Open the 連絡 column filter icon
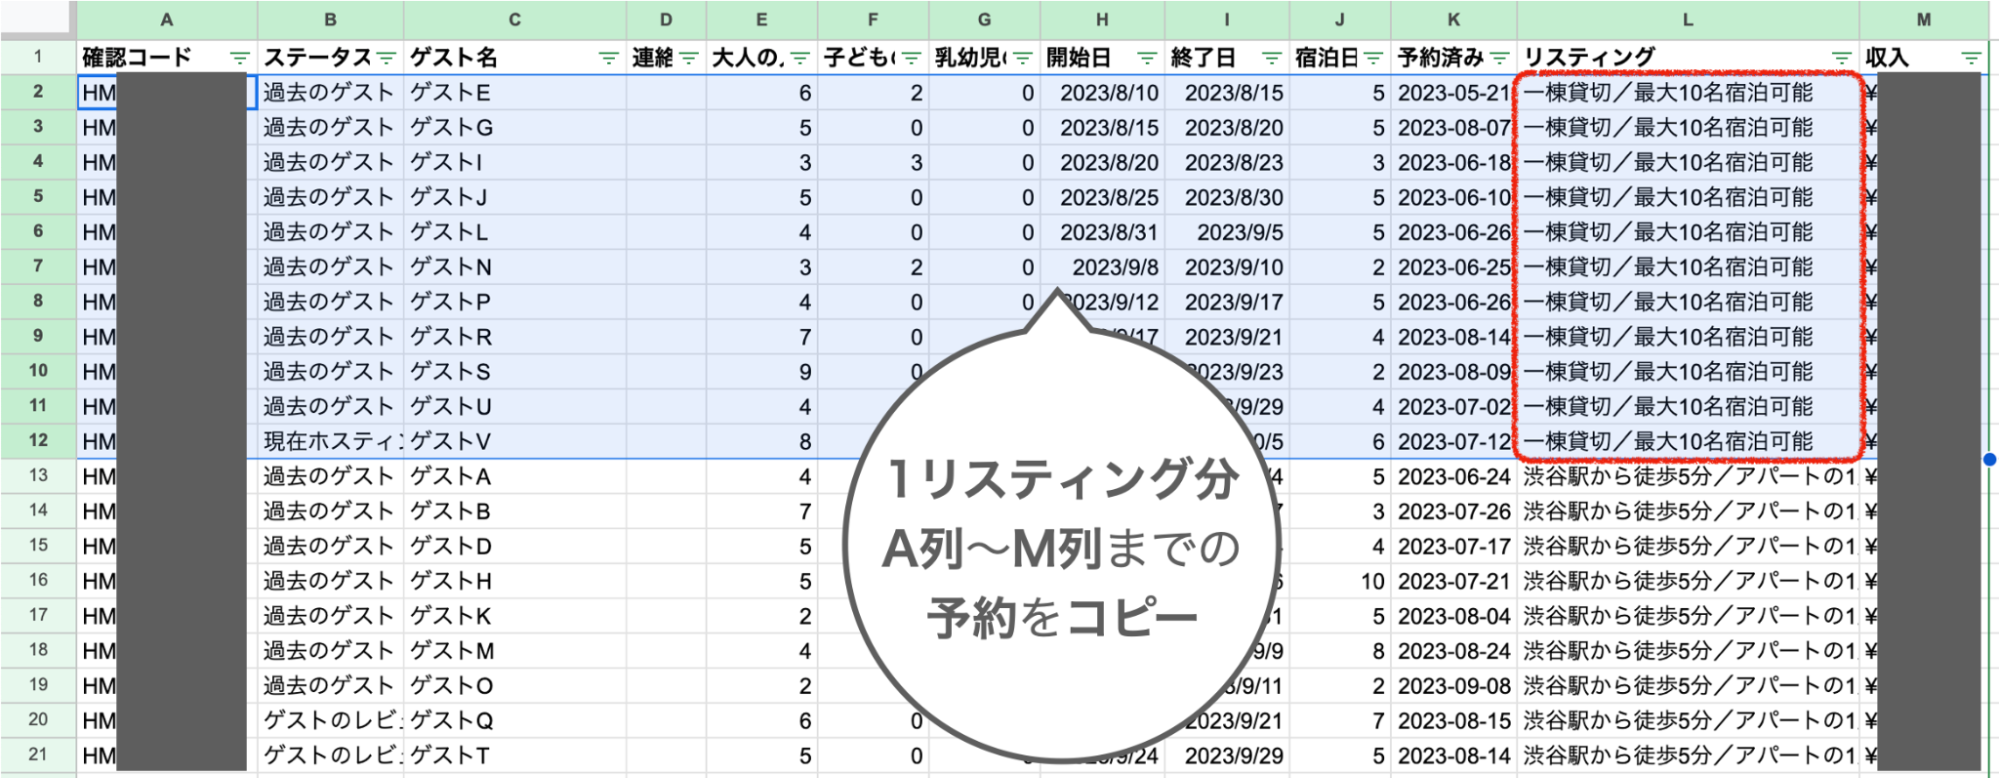Image resolution: width=1999 pixels, height=778 pixels. (689, 58)
